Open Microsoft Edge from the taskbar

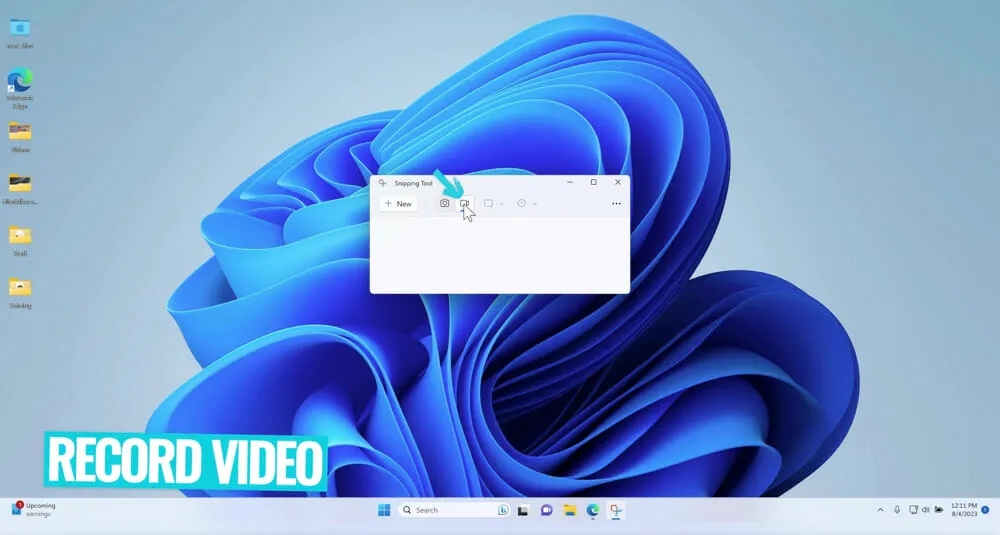coord(593,510)
